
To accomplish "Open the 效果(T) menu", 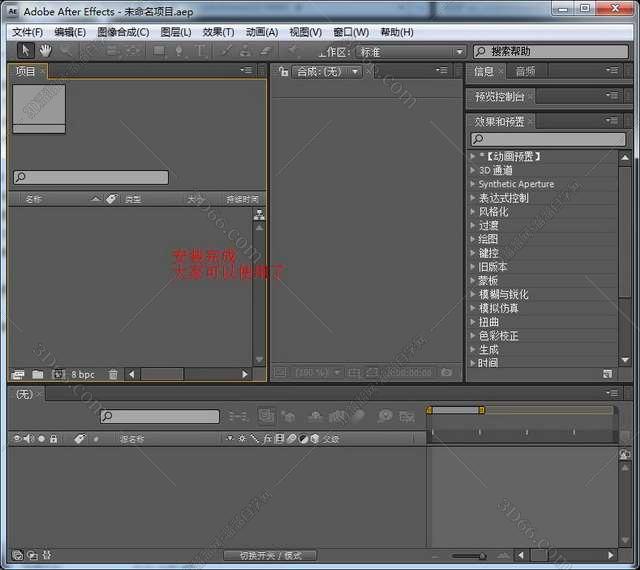I will click(218, 32).
